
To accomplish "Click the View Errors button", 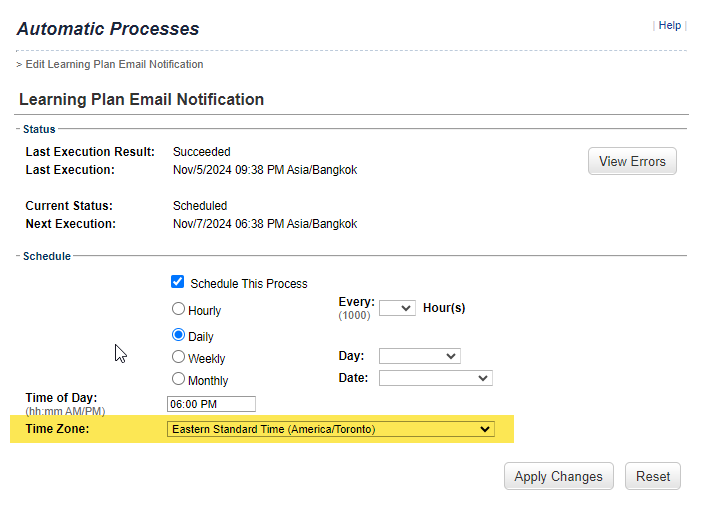I will pyautogui.click(x=632, y=161).
